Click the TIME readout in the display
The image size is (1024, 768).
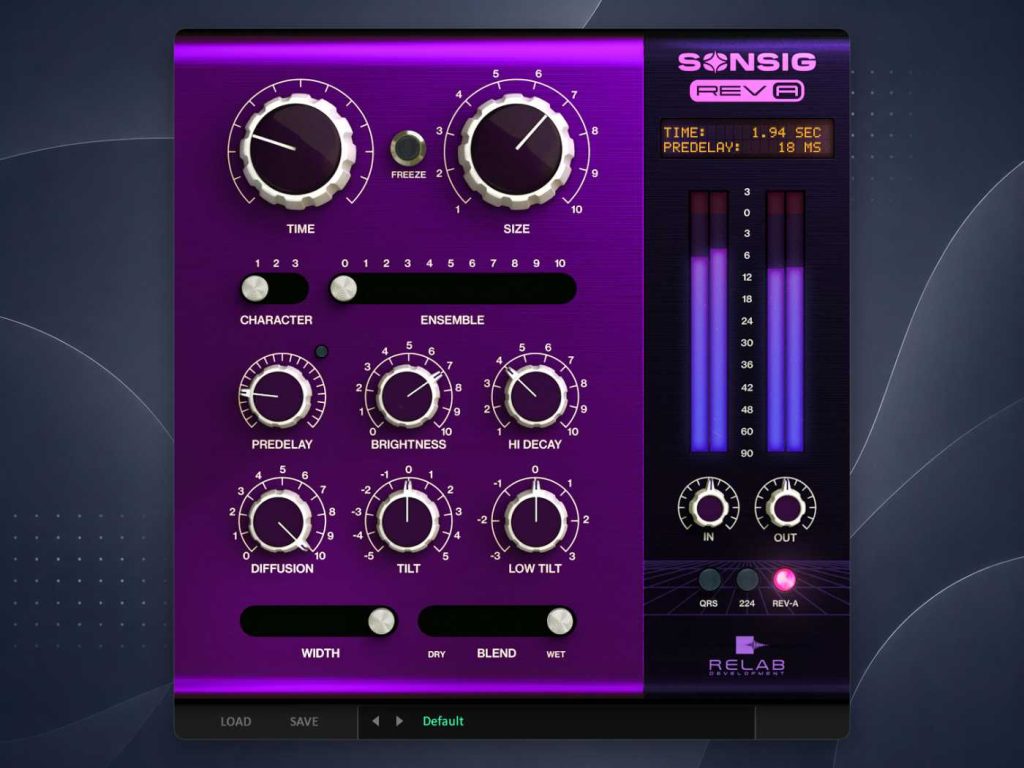743,133
